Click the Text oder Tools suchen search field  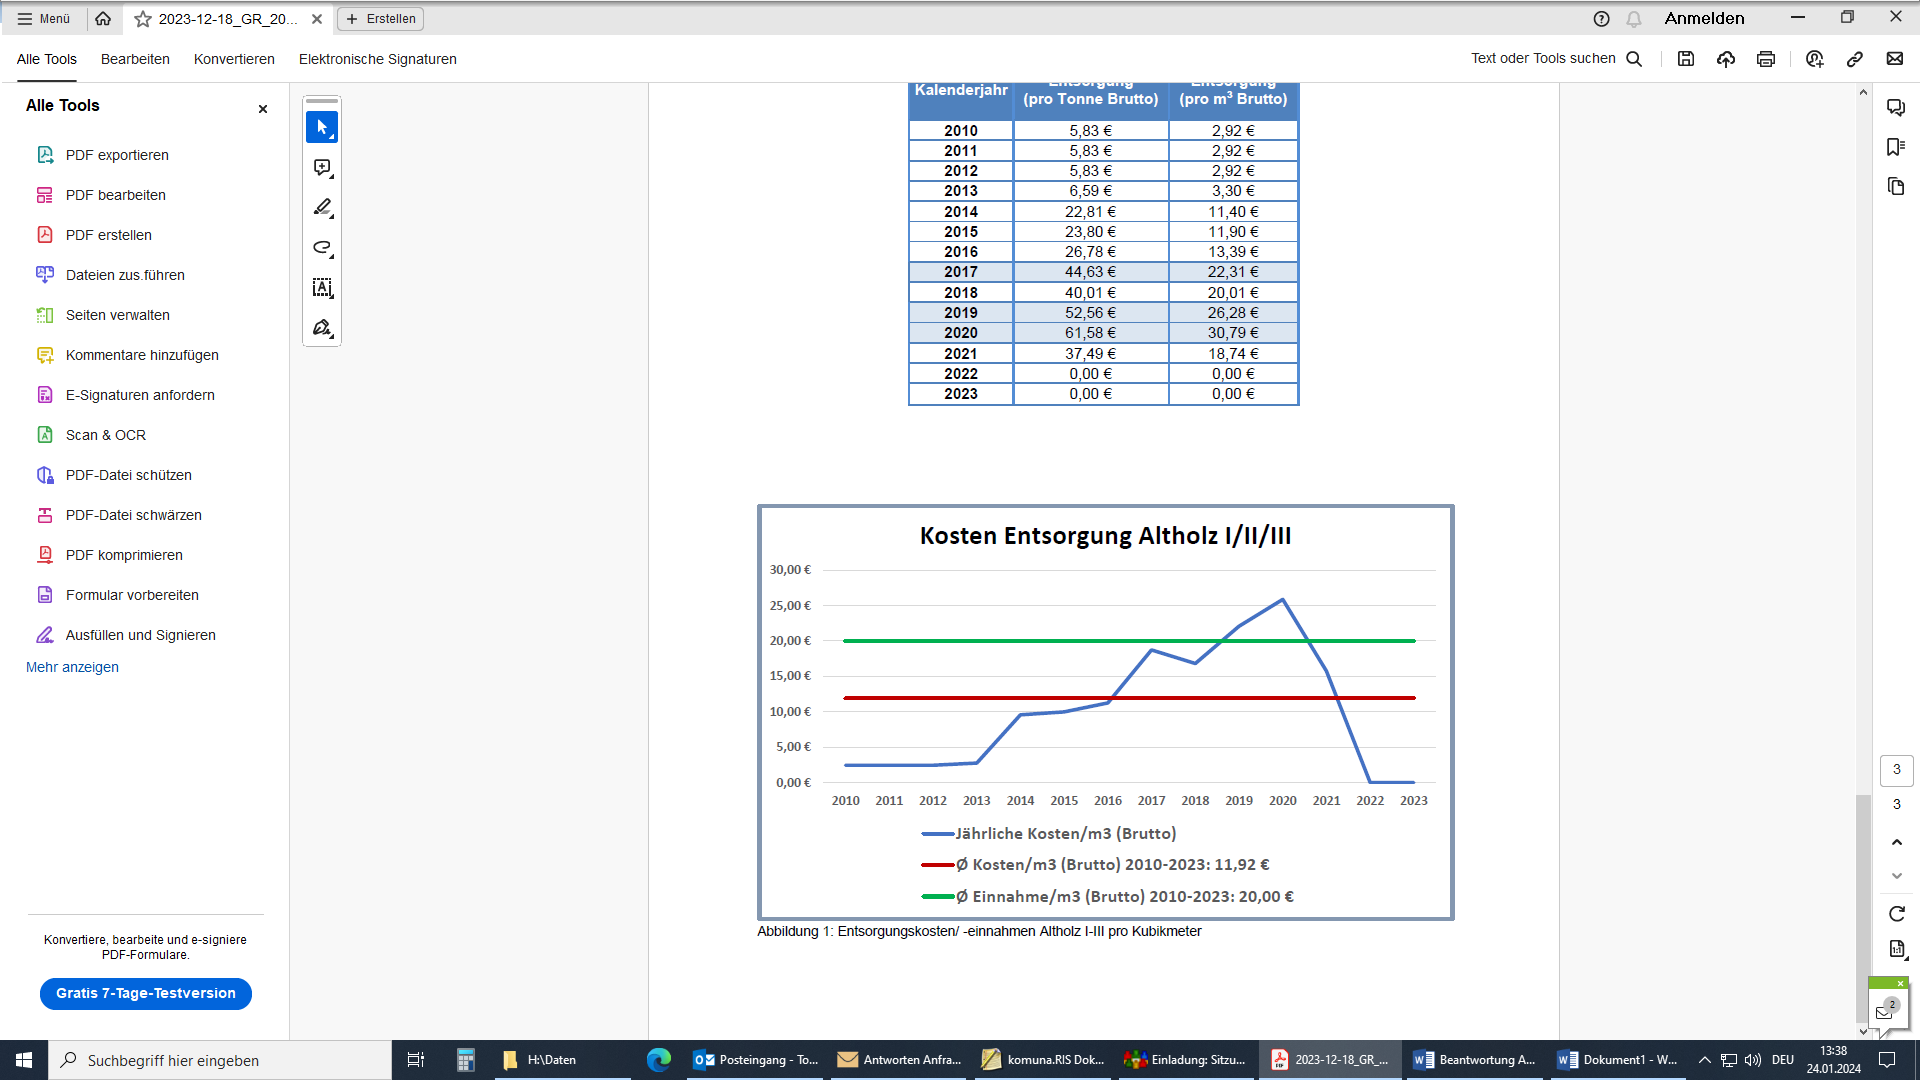click(1556, 59)
